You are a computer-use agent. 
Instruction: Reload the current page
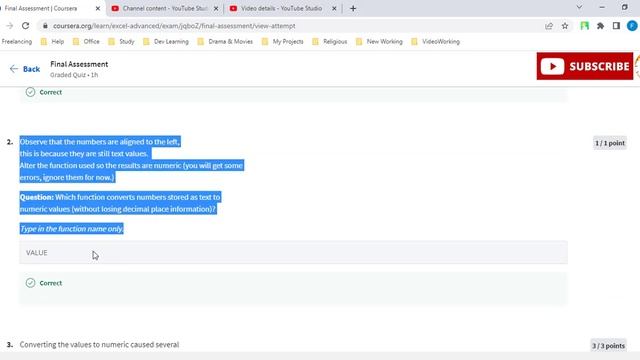click(25, 26)
